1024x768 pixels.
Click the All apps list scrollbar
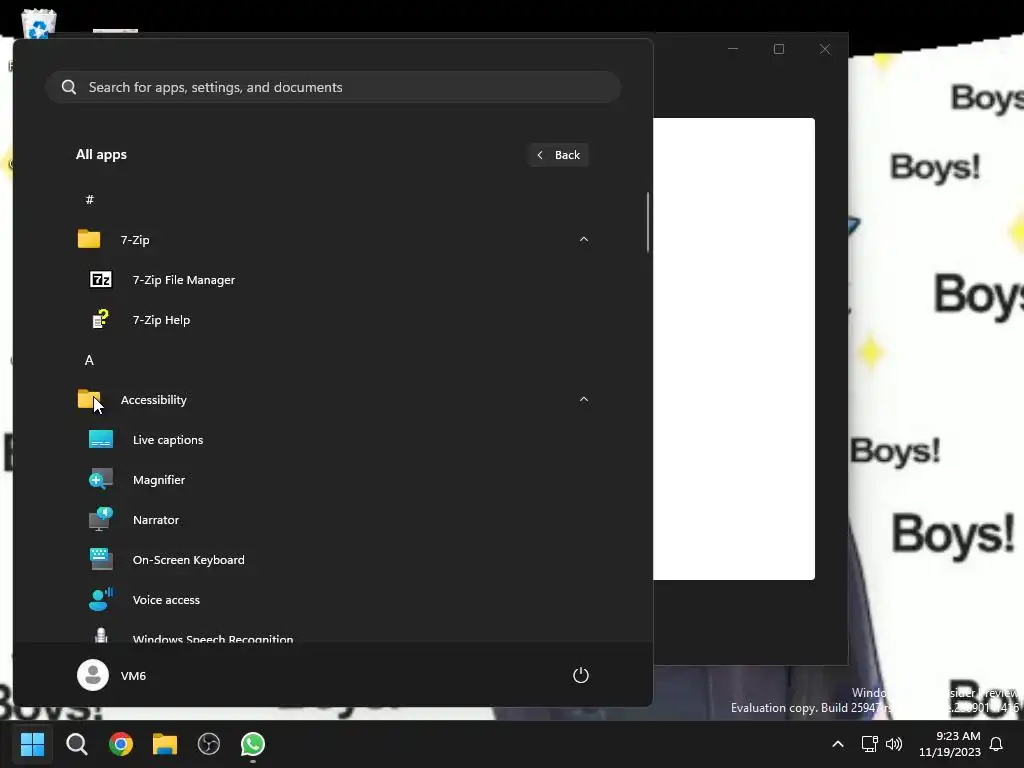coord(648,222)
